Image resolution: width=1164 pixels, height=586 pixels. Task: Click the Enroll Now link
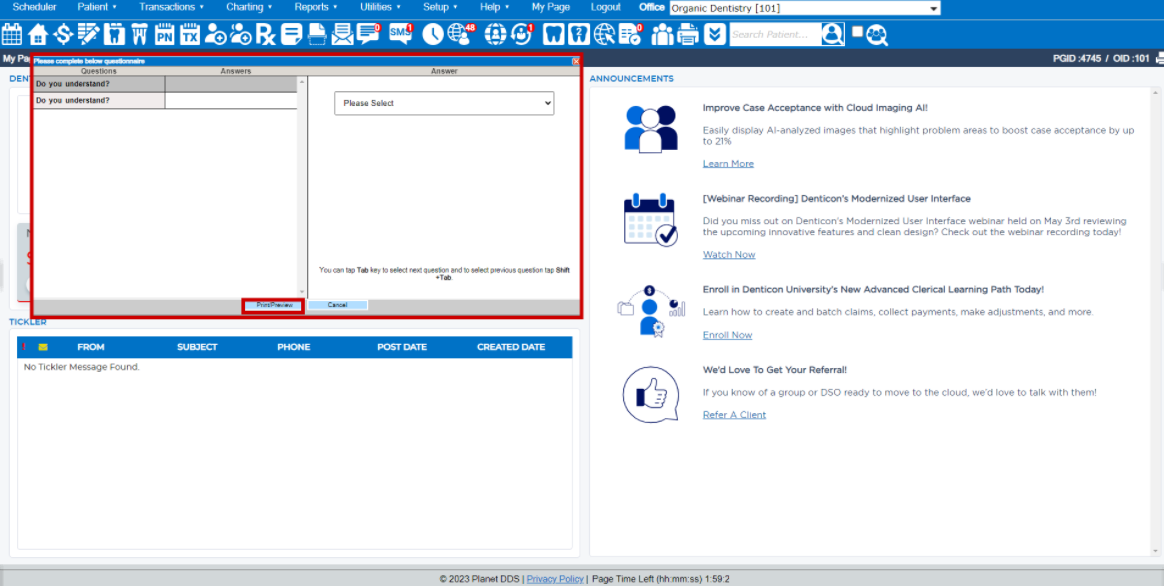(x=728, y=335)
